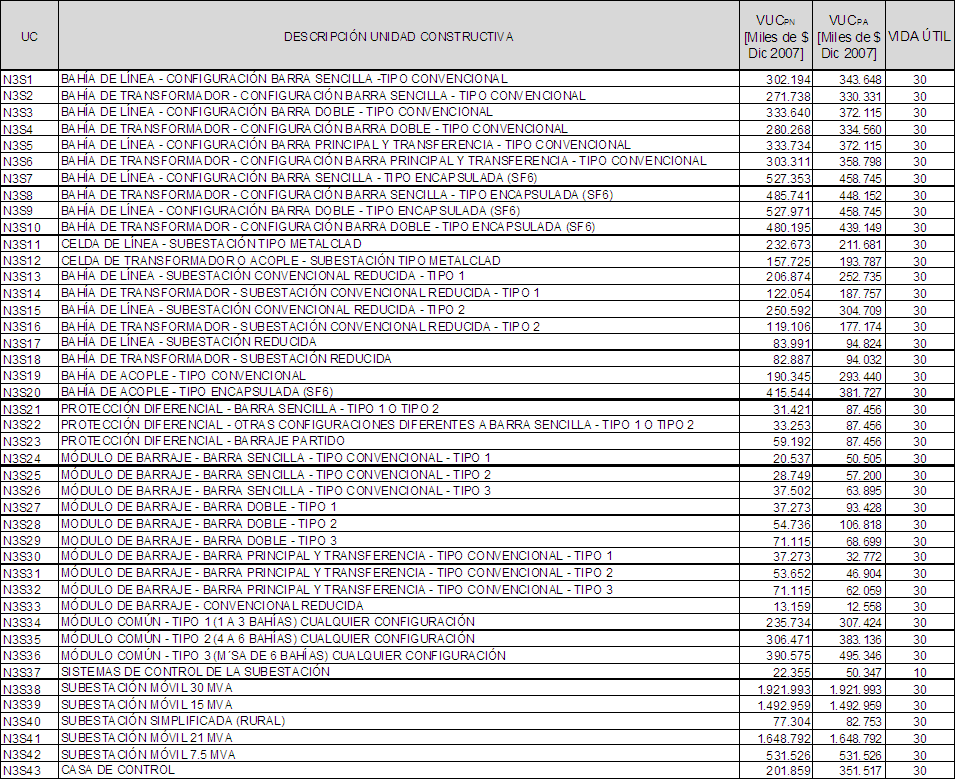Click the UC column header
The width and height of the screenshot is (955, 779).
[x=30, y=37]
